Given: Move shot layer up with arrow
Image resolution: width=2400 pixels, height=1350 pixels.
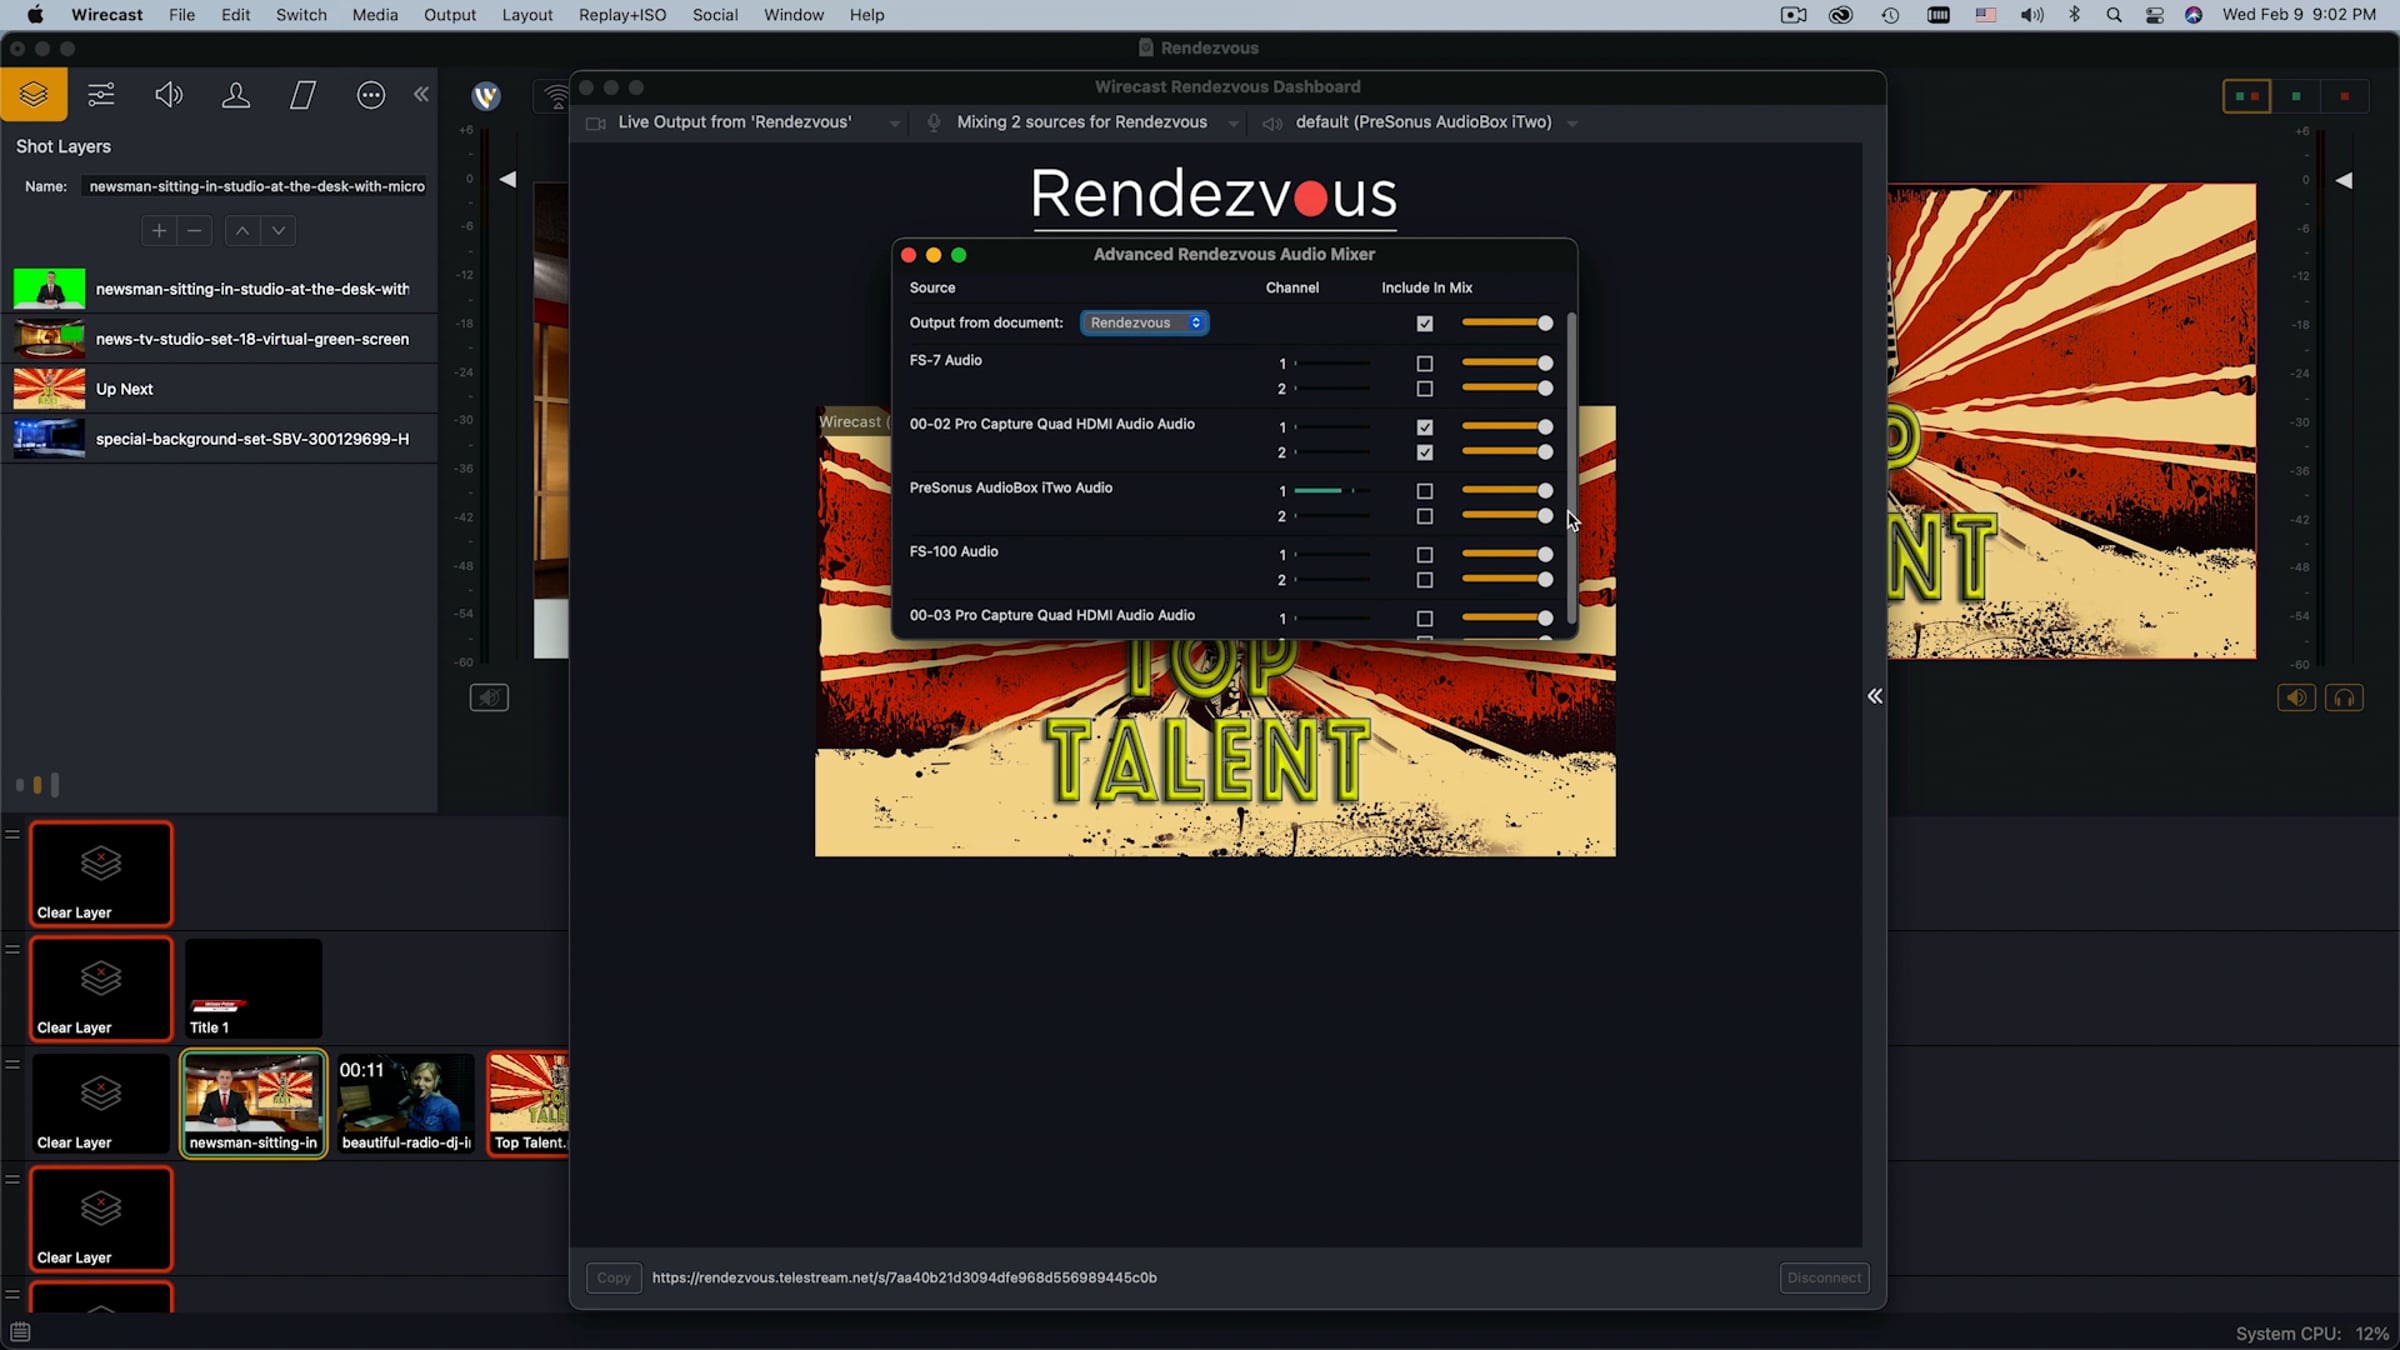Looking at the screenshot, I should point(242,231).
